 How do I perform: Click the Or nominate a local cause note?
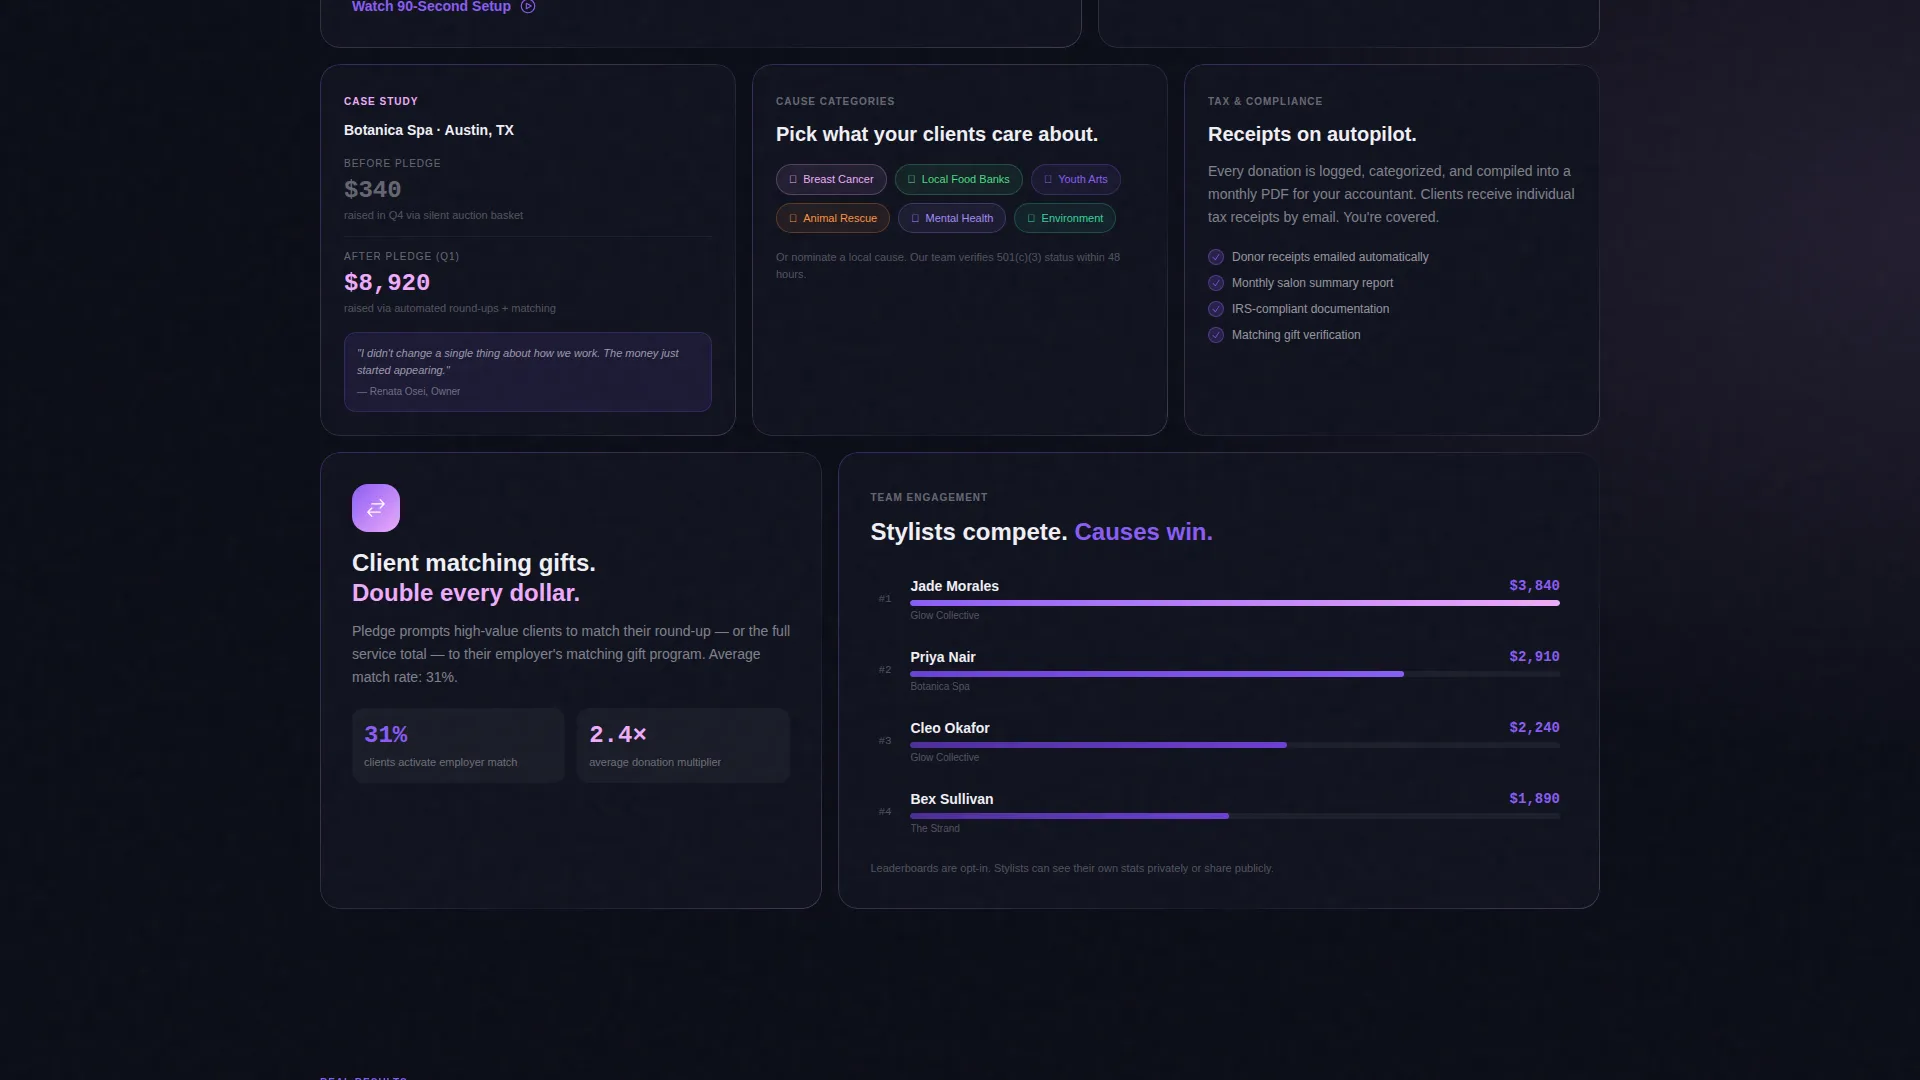(x=948, y=266)
